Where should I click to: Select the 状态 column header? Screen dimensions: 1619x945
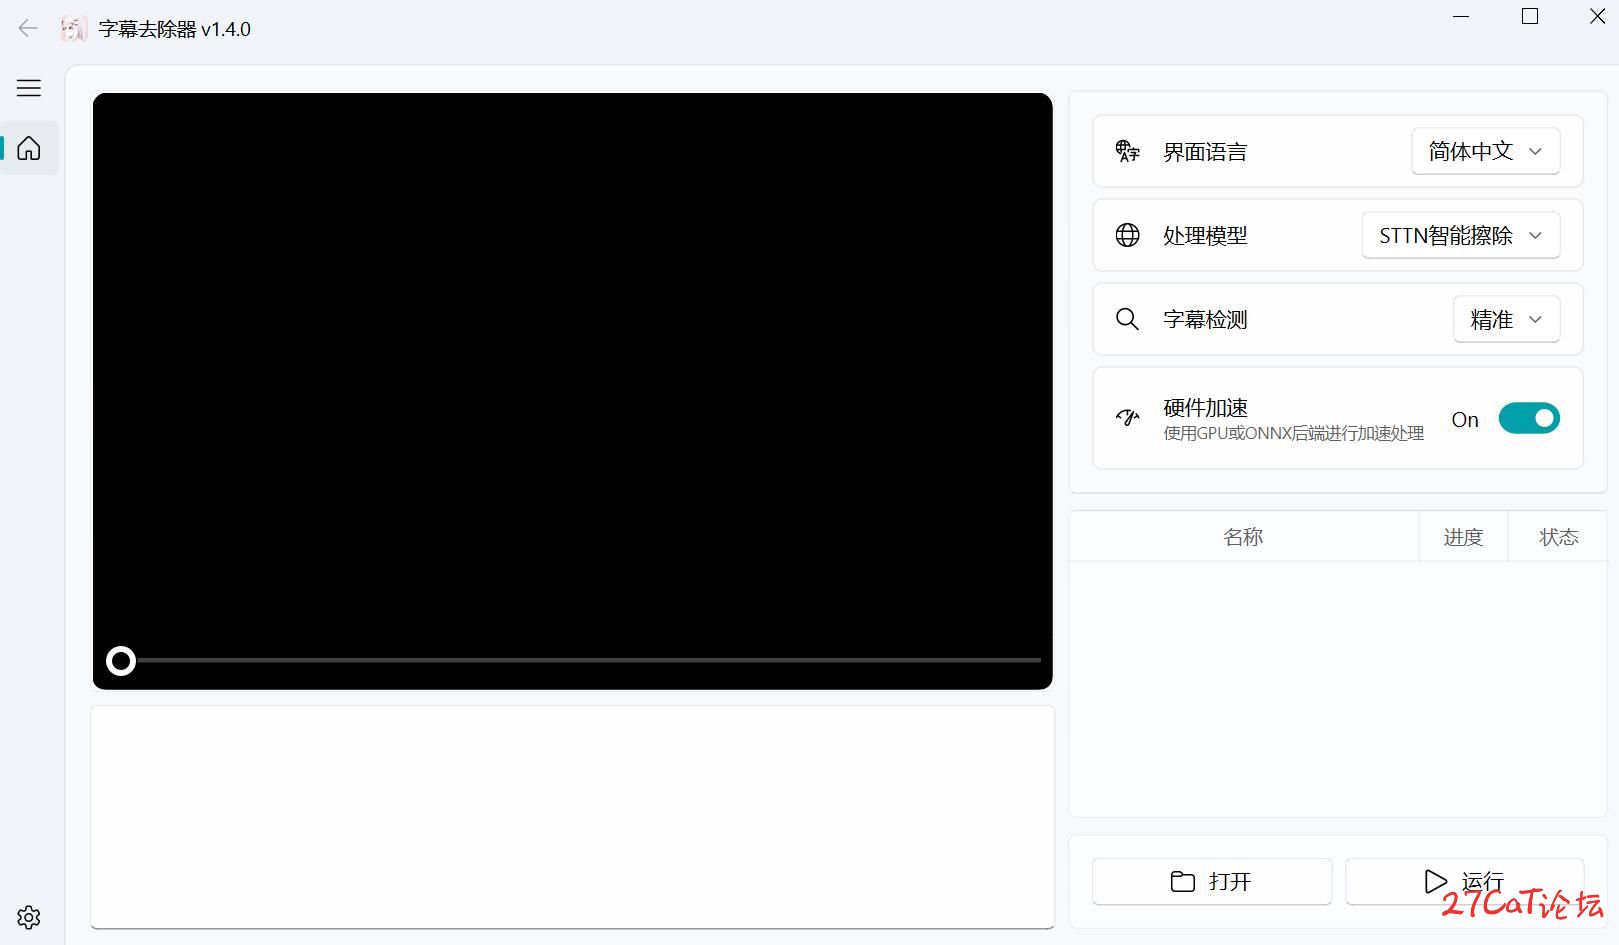(1558, 537)
